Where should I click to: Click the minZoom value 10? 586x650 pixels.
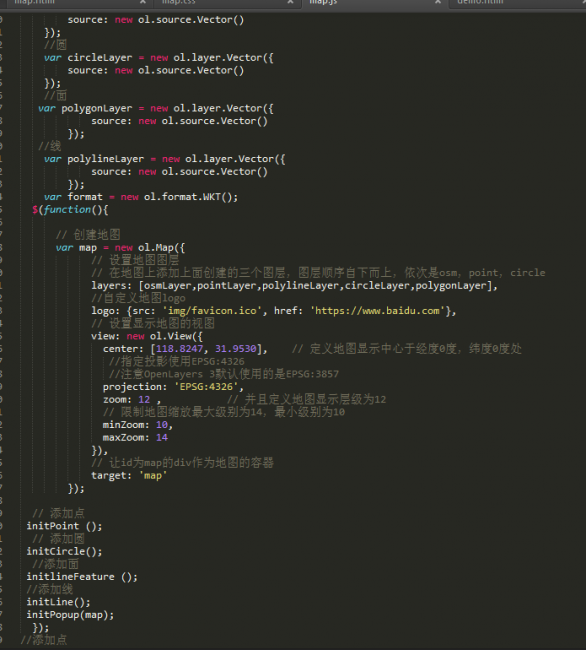coord(162,425)
